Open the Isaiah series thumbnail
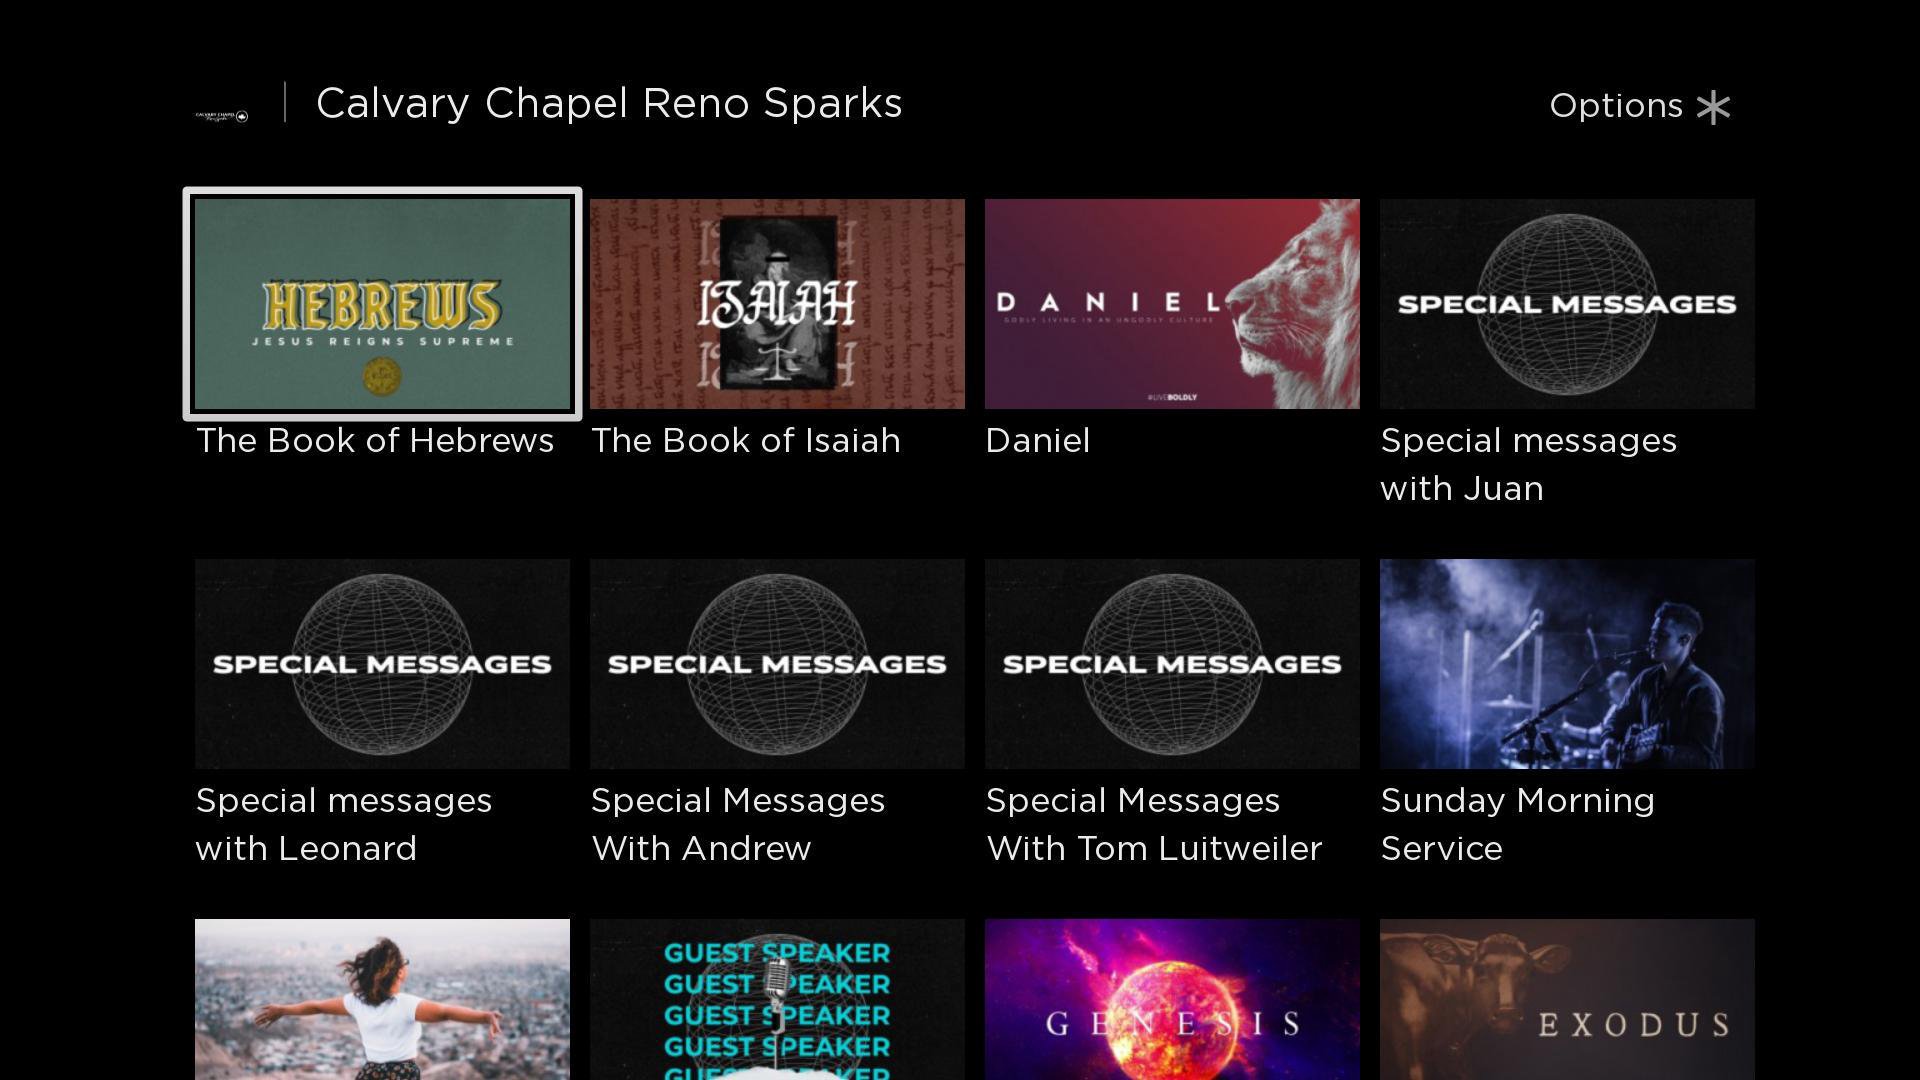The image size is (1920, 1080). click(x=777, y=304)
